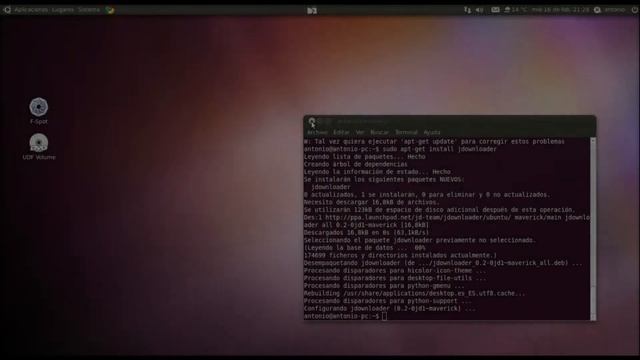The width and height of the screenshot is (640, 360).
Task: Click 'Necesito descargar 16,0kB de archivos' line
Action: tap(371, 202)
